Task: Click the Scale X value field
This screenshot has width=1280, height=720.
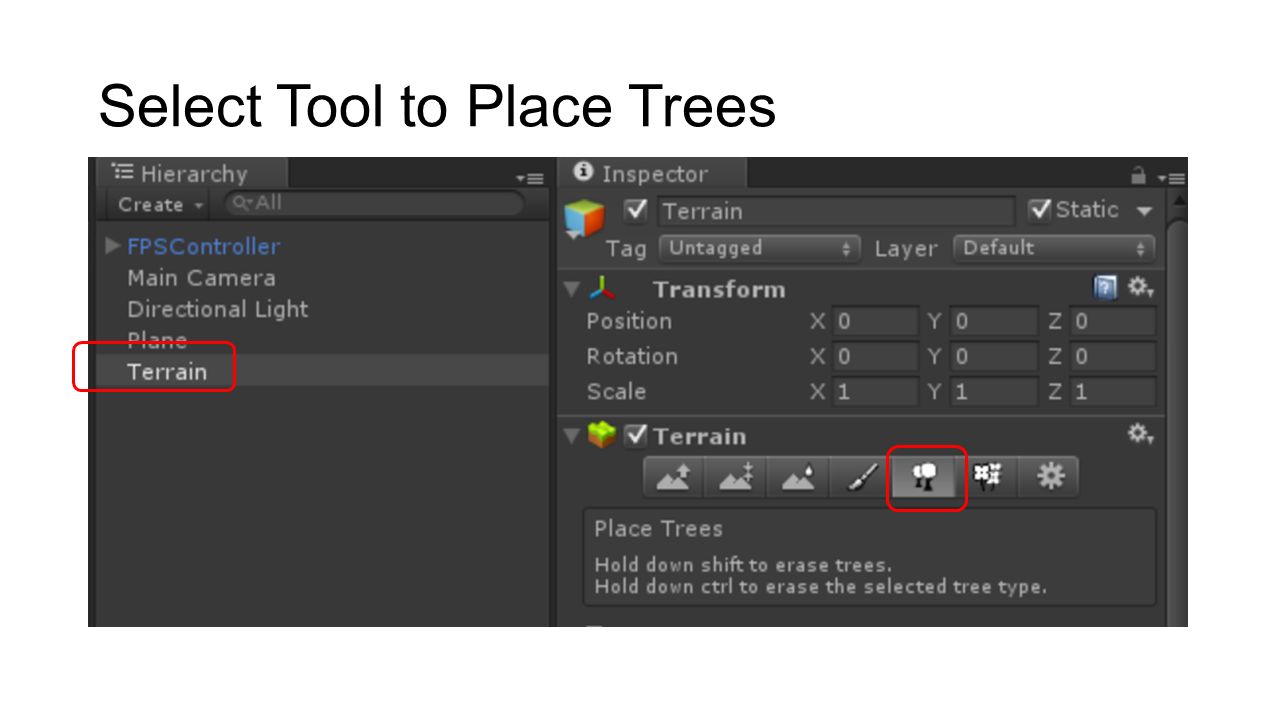Action: coord(875,392)
